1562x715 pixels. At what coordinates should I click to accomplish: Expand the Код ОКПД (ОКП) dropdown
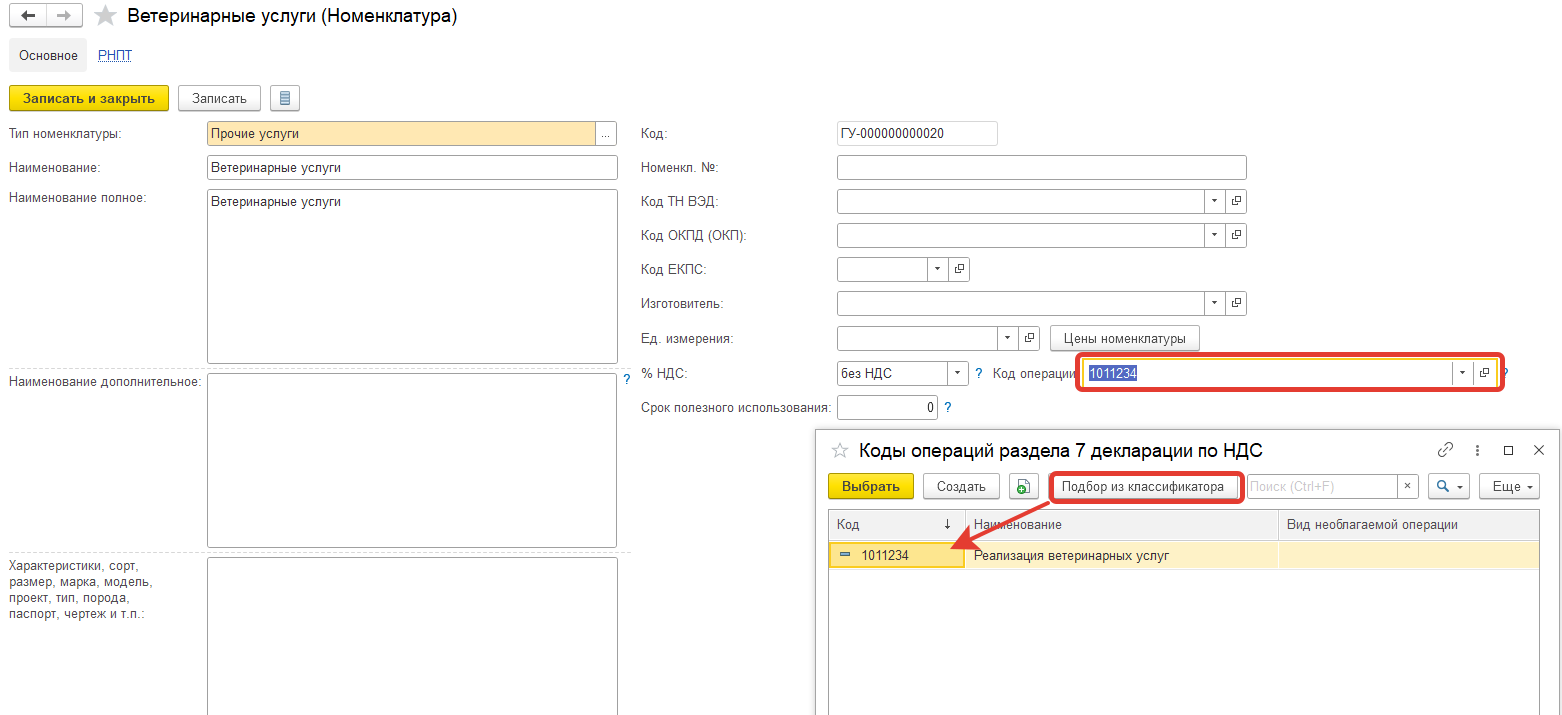click(x=1214, y=235)
